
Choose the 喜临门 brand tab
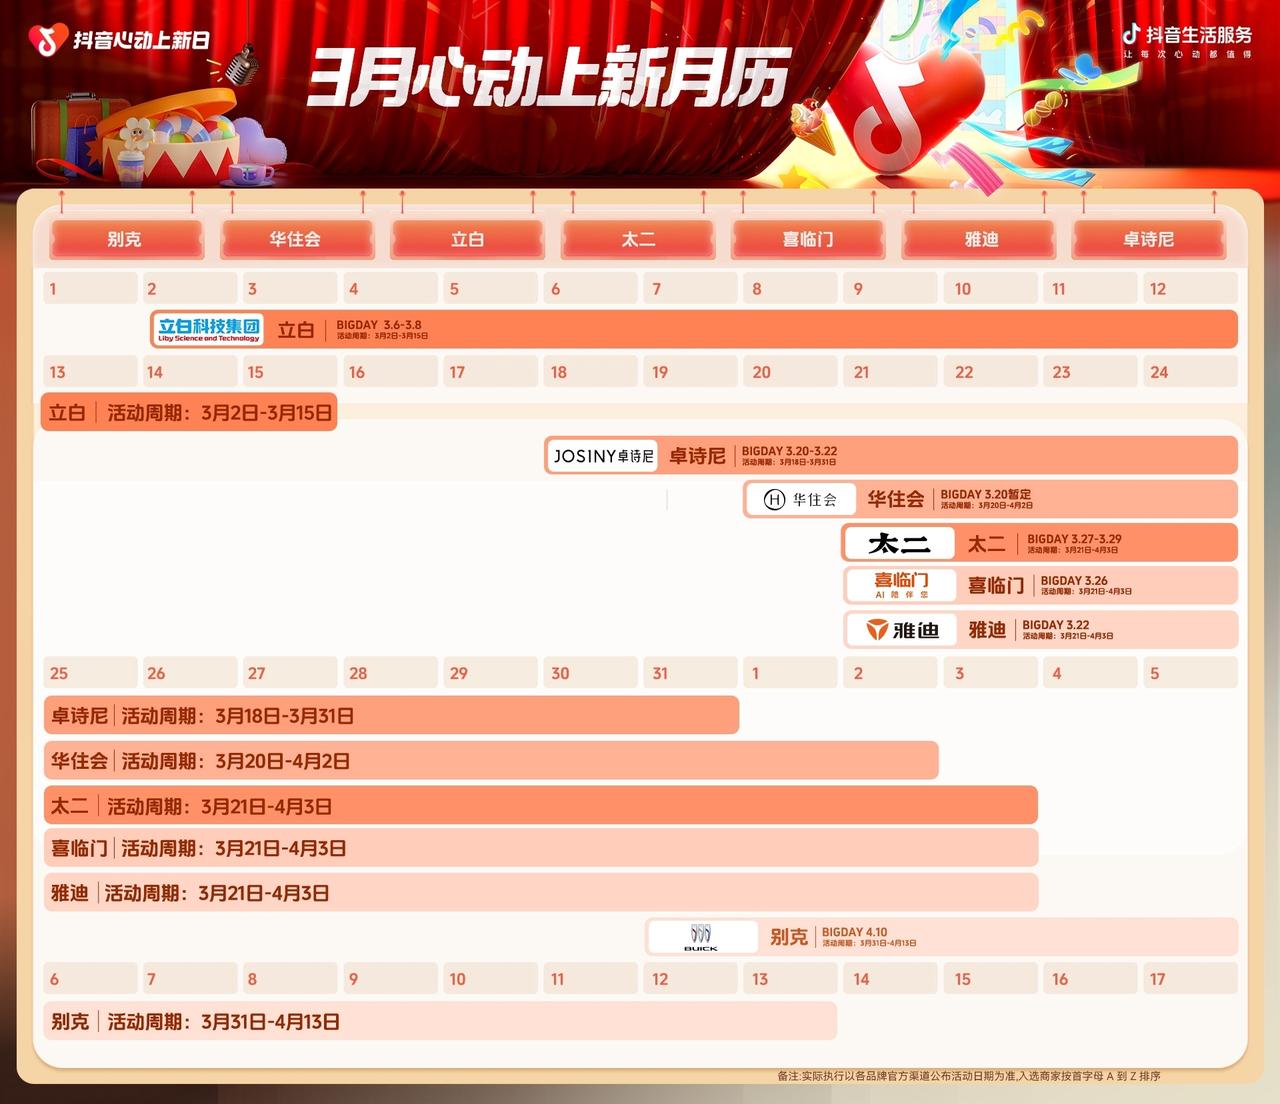(808, 239)
